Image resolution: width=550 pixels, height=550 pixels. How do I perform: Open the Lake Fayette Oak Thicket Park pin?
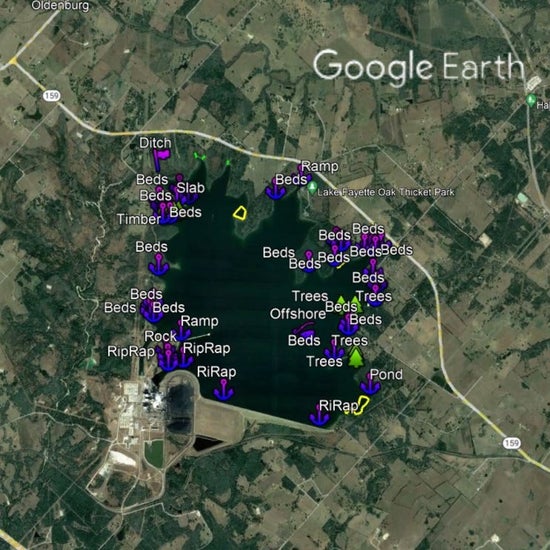(312, 188)
